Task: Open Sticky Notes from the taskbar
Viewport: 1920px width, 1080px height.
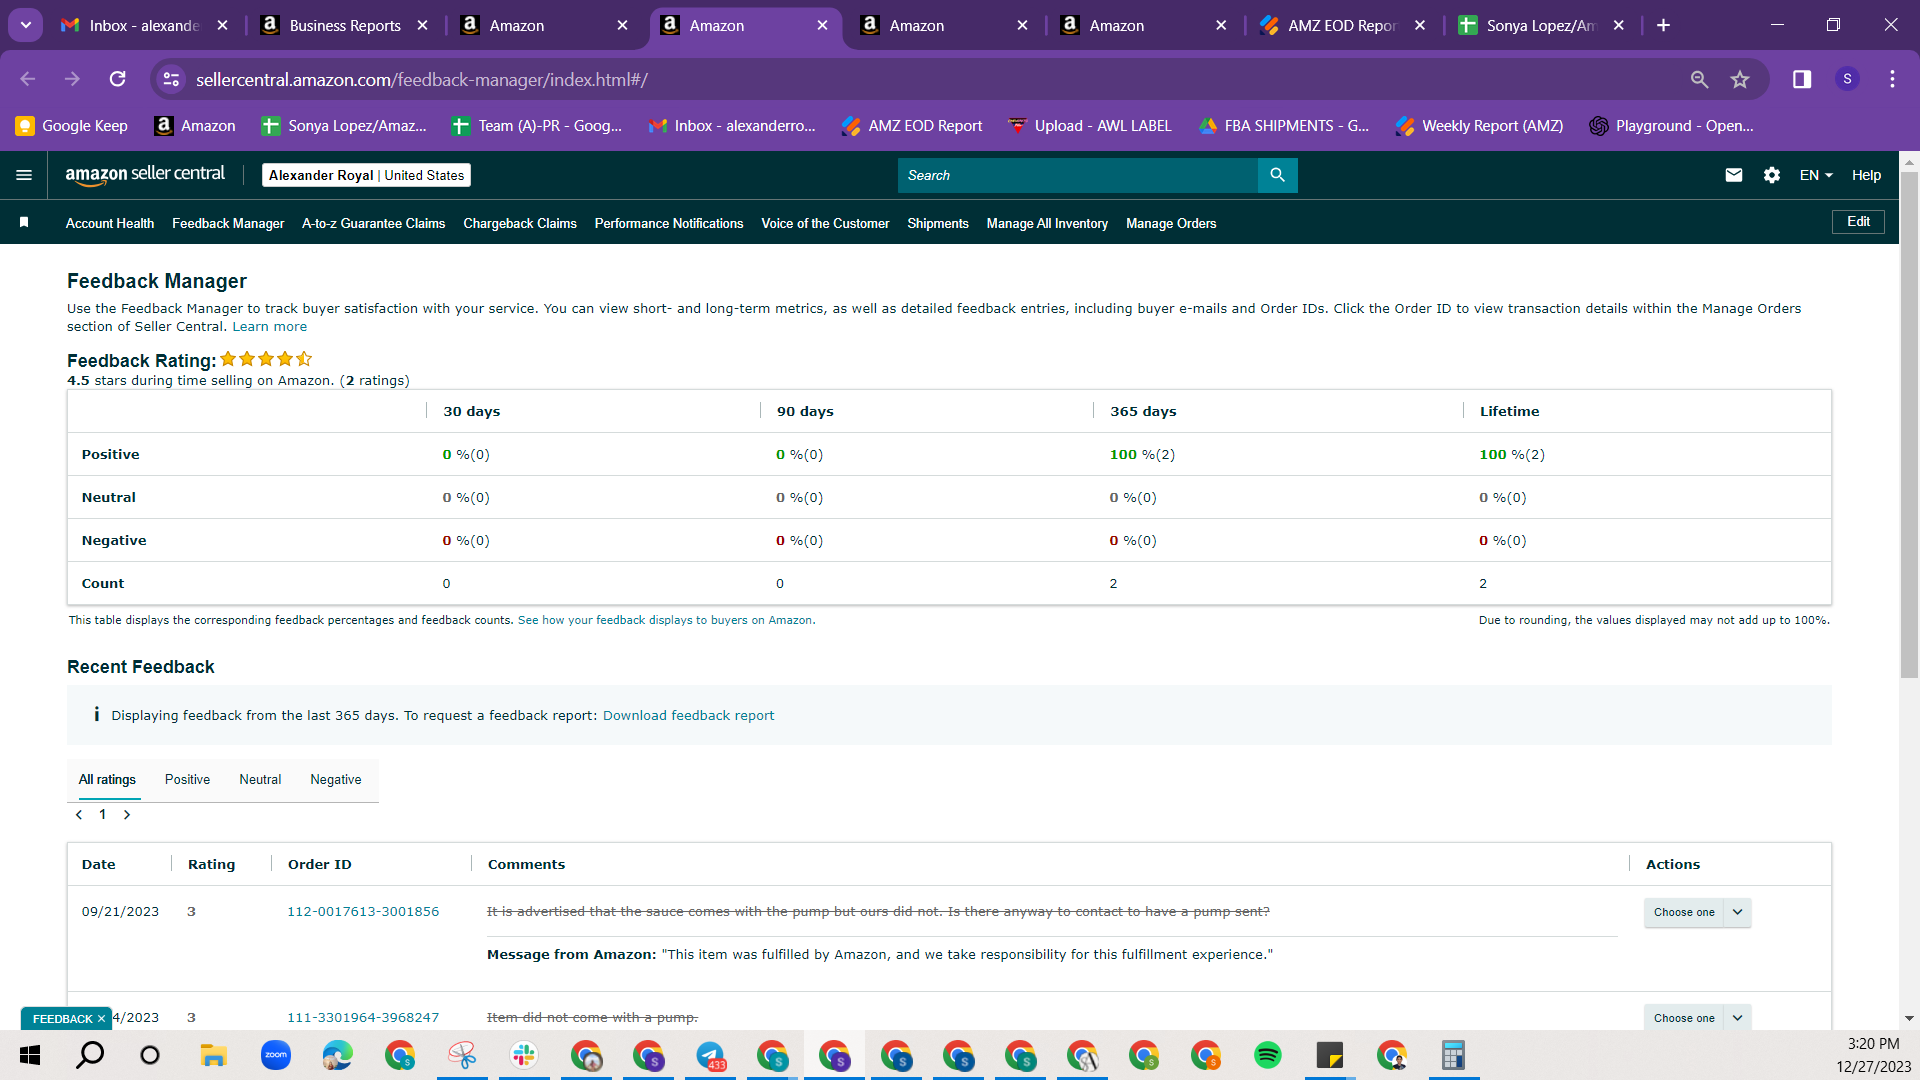Action: [1329, 1055]
